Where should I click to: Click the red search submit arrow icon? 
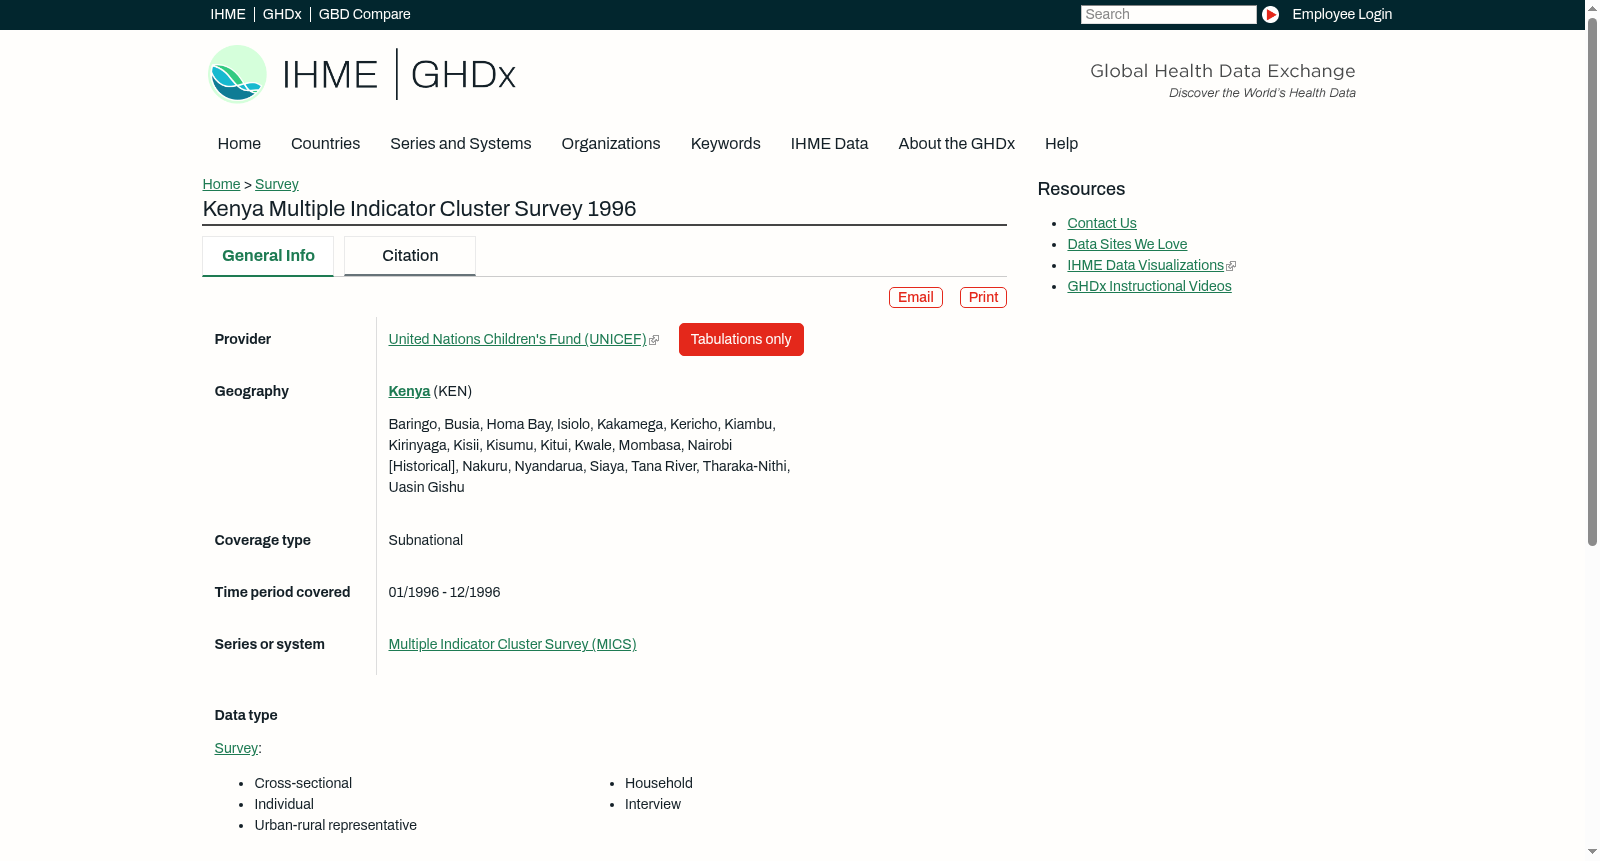pos(1270,14)
